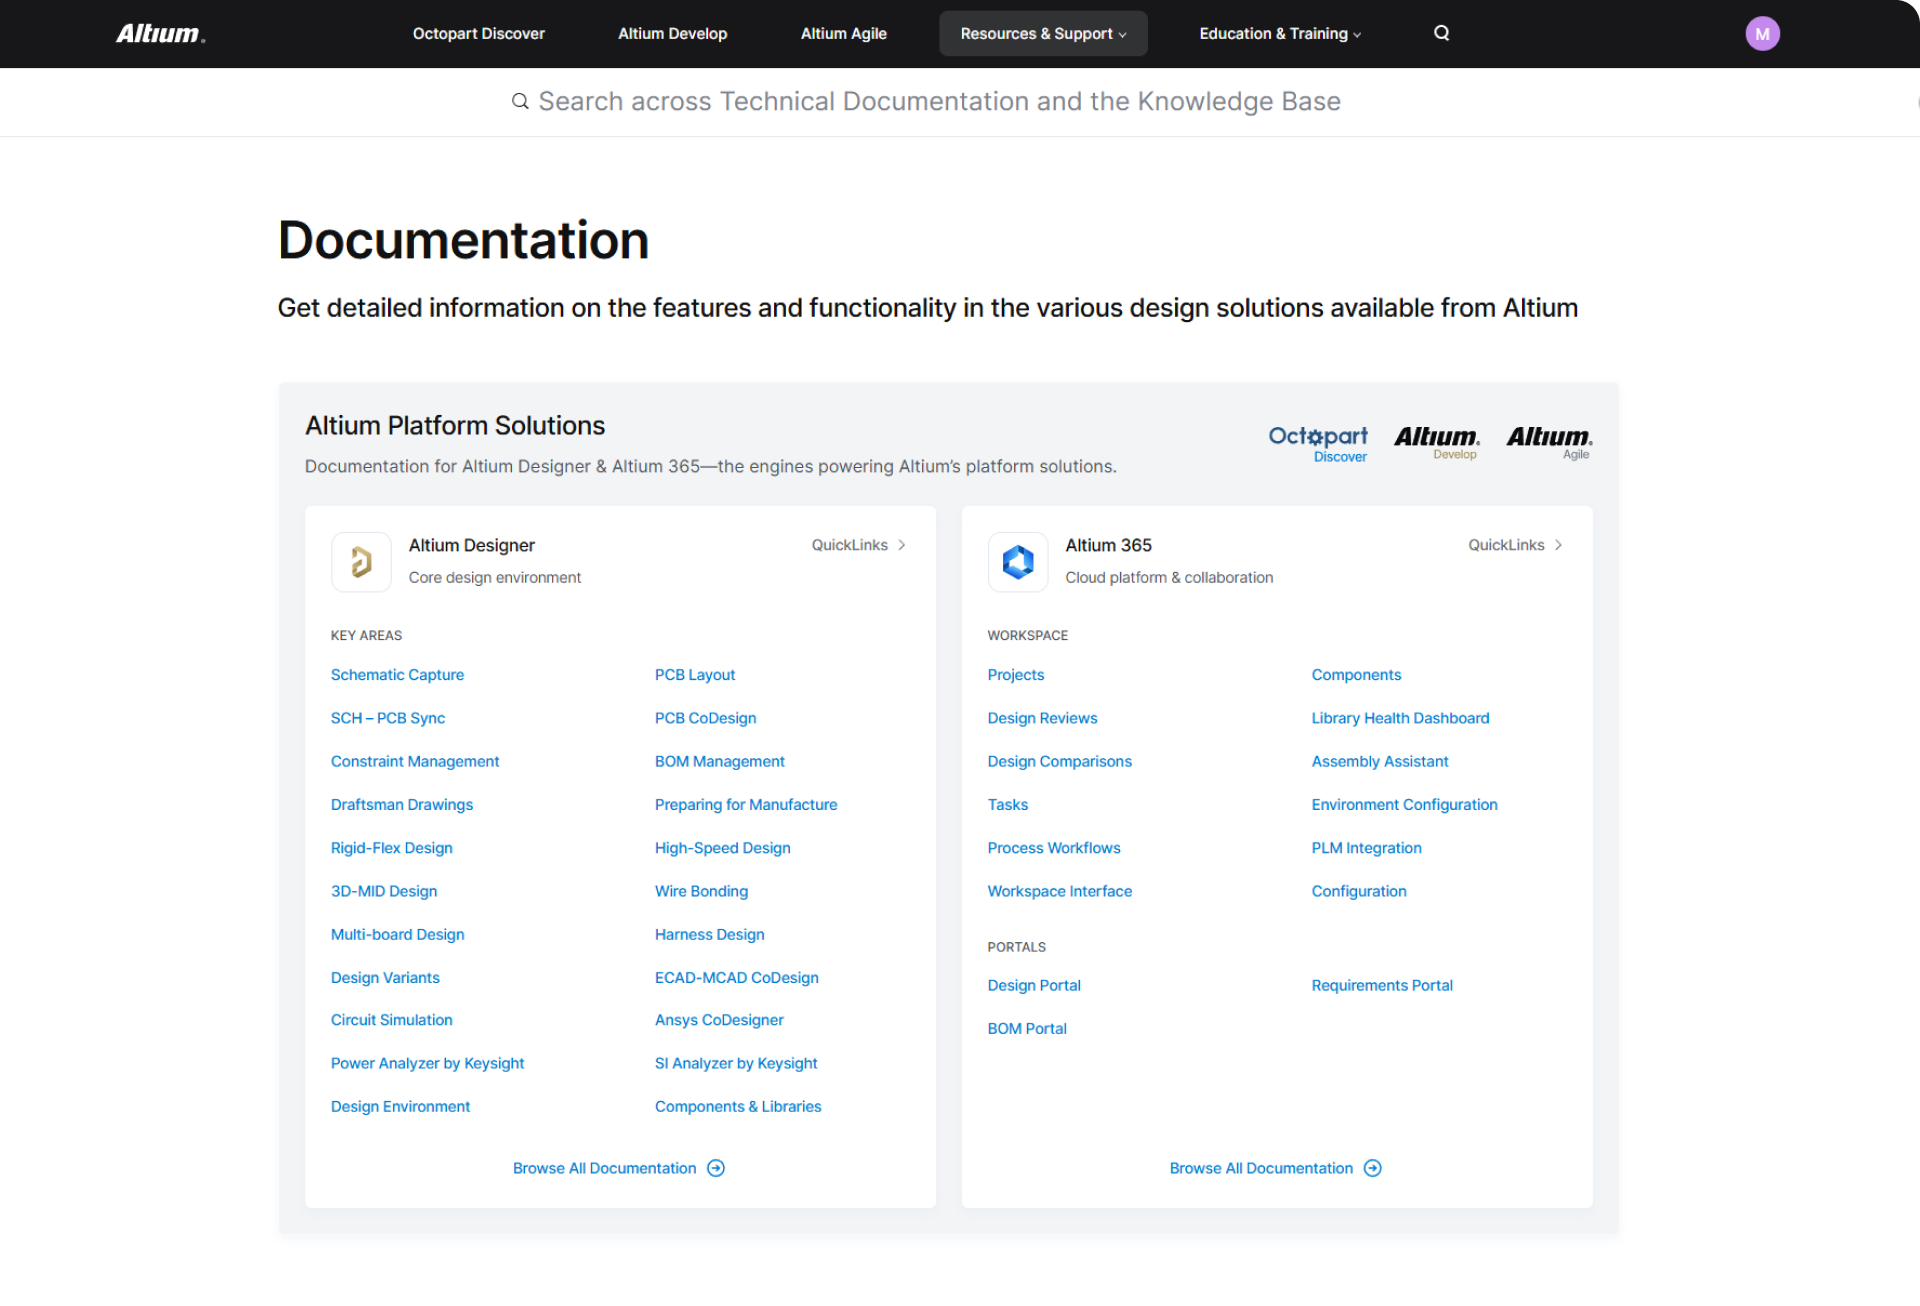
Task: Open Design Portal link
Action: 1034,985
